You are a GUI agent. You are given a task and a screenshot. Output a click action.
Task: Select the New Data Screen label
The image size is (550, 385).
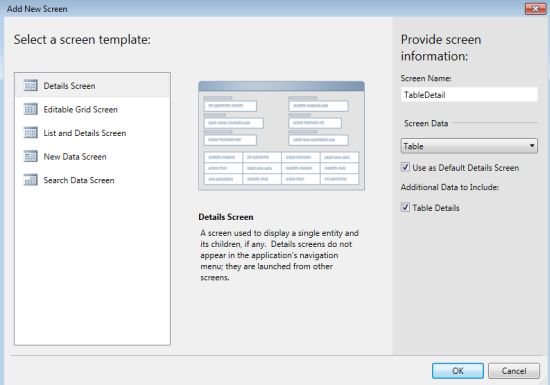point(75,156)
